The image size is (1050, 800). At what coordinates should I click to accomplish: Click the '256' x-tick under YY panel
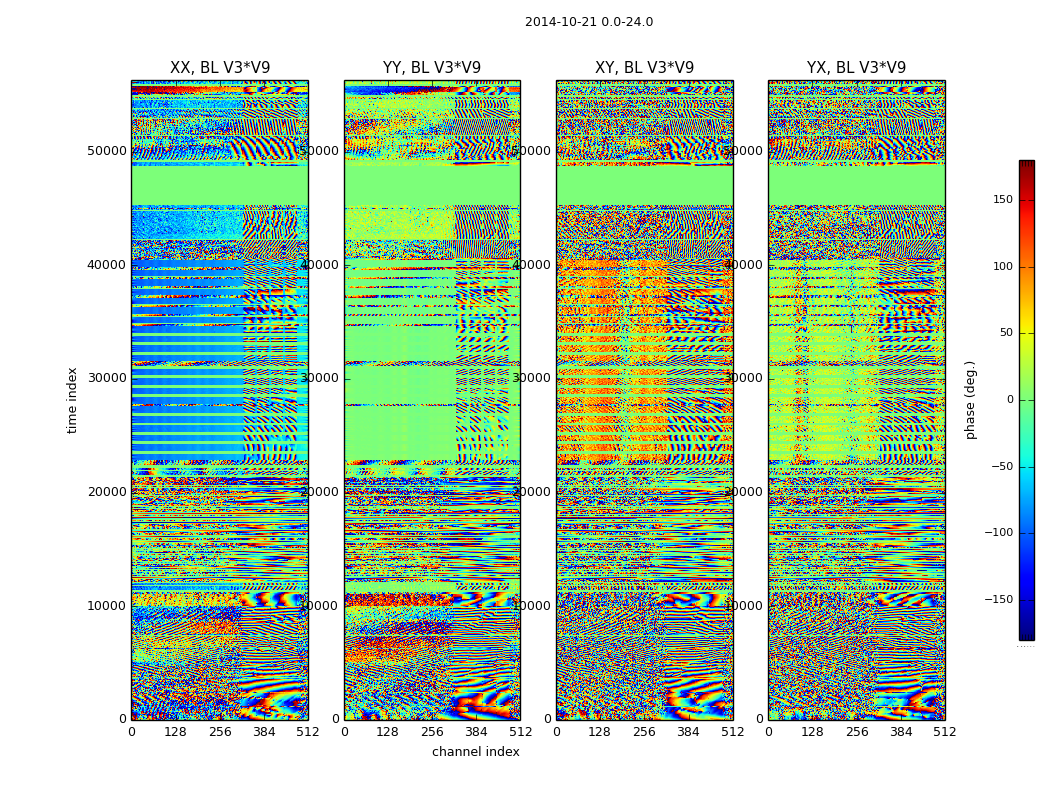[x=432, y=732]
